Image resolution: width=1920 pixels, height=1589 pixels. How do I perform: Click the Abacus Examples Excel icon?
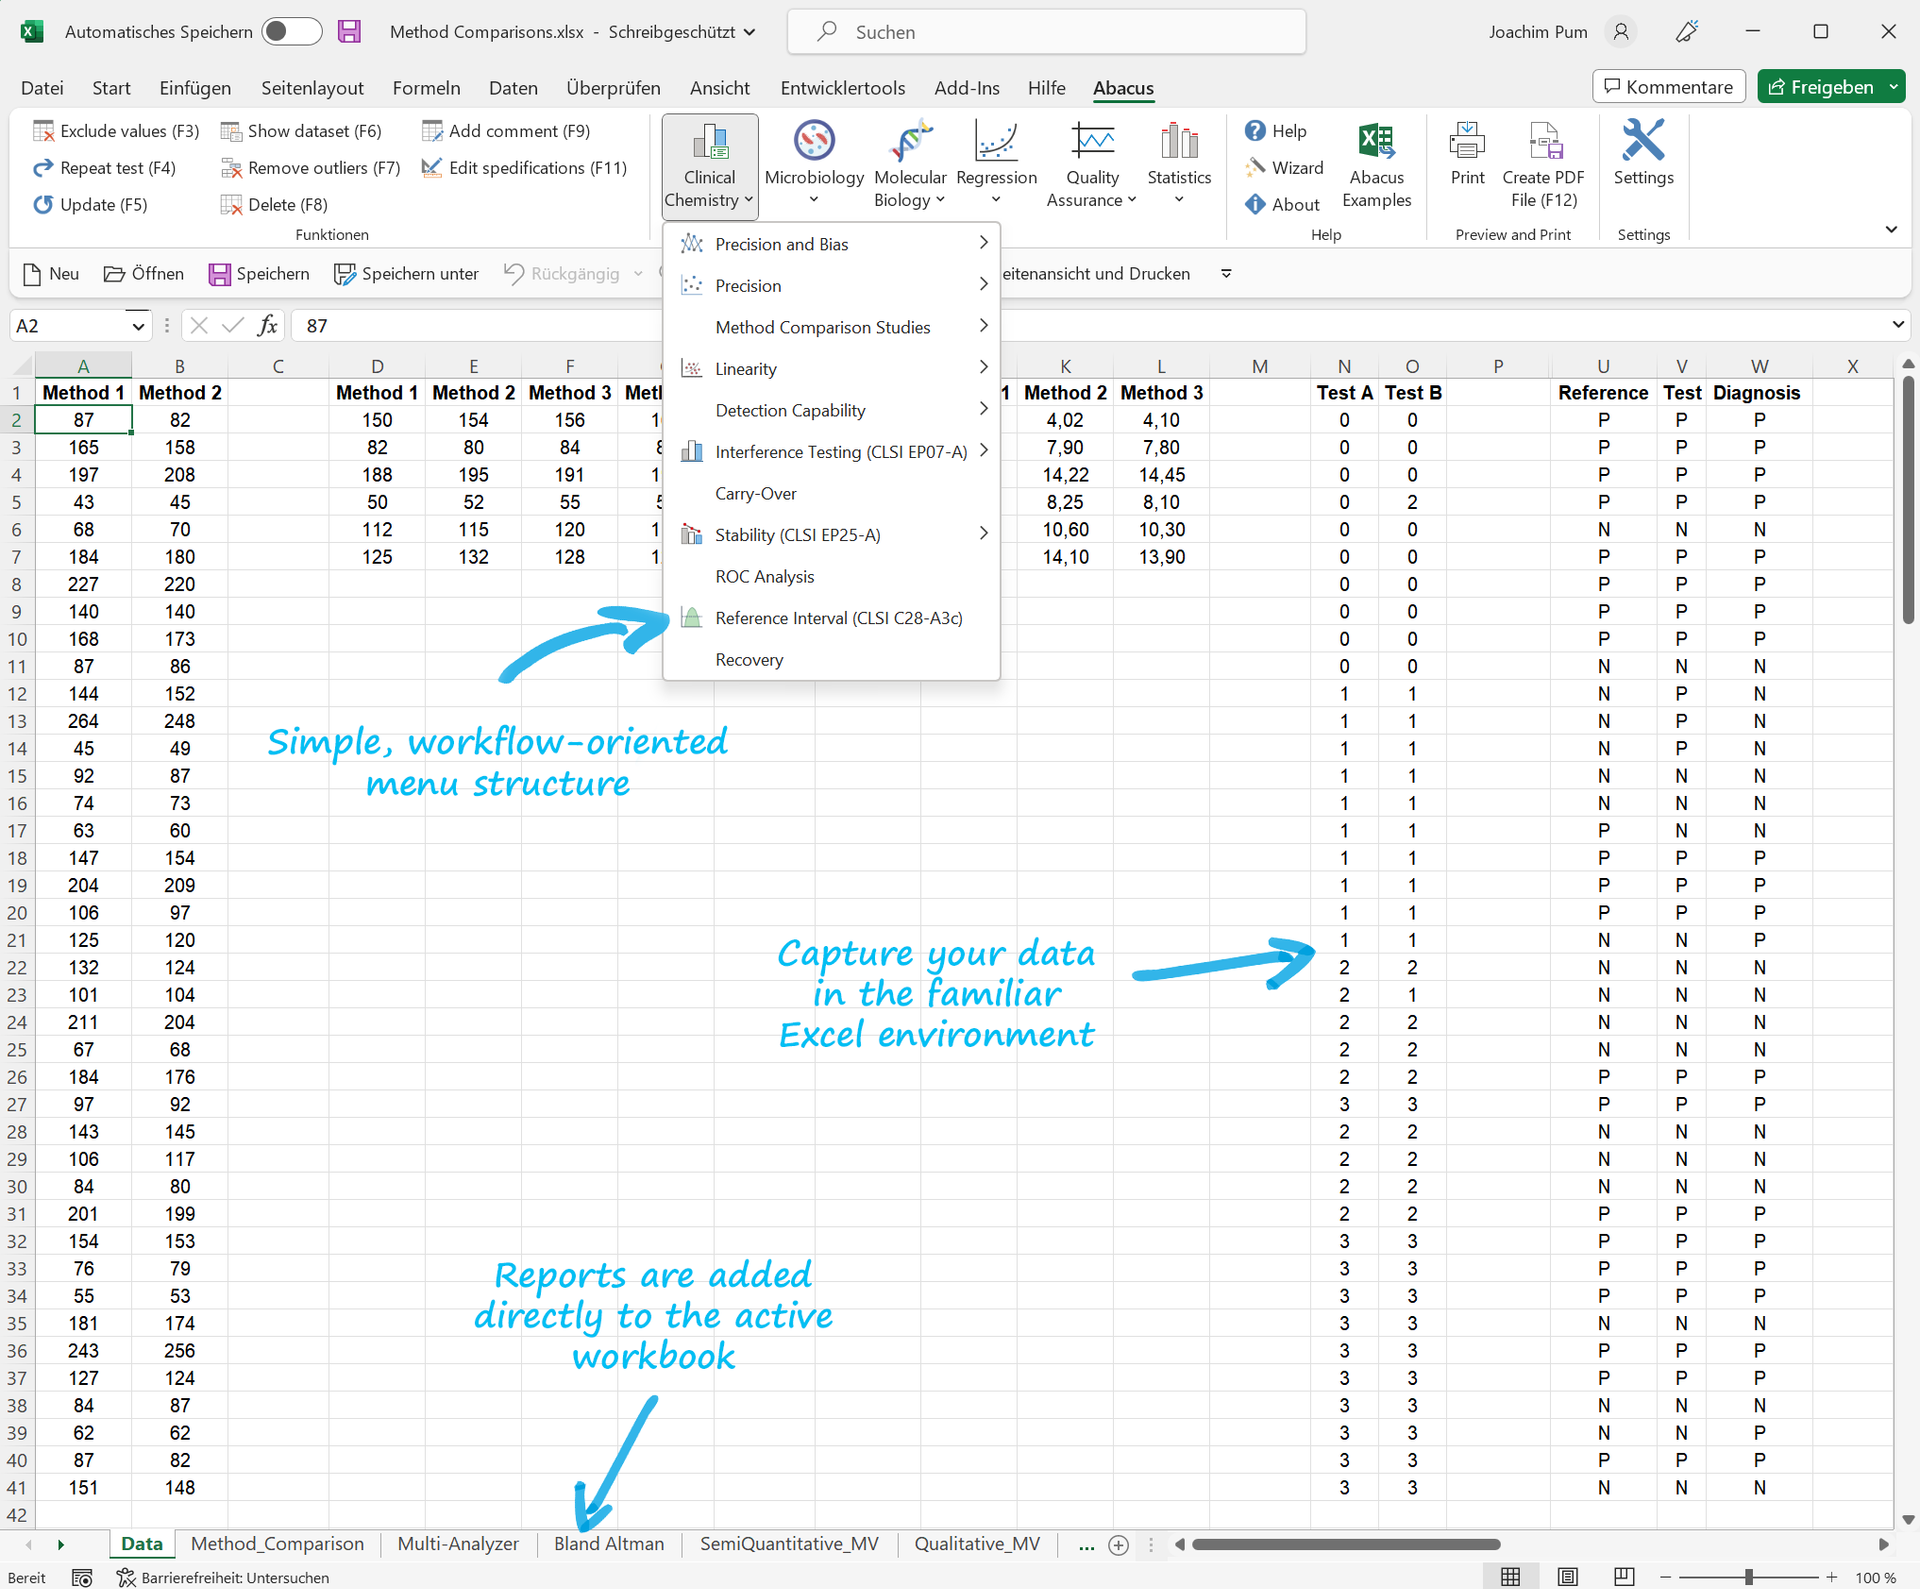pos(1376,142)
